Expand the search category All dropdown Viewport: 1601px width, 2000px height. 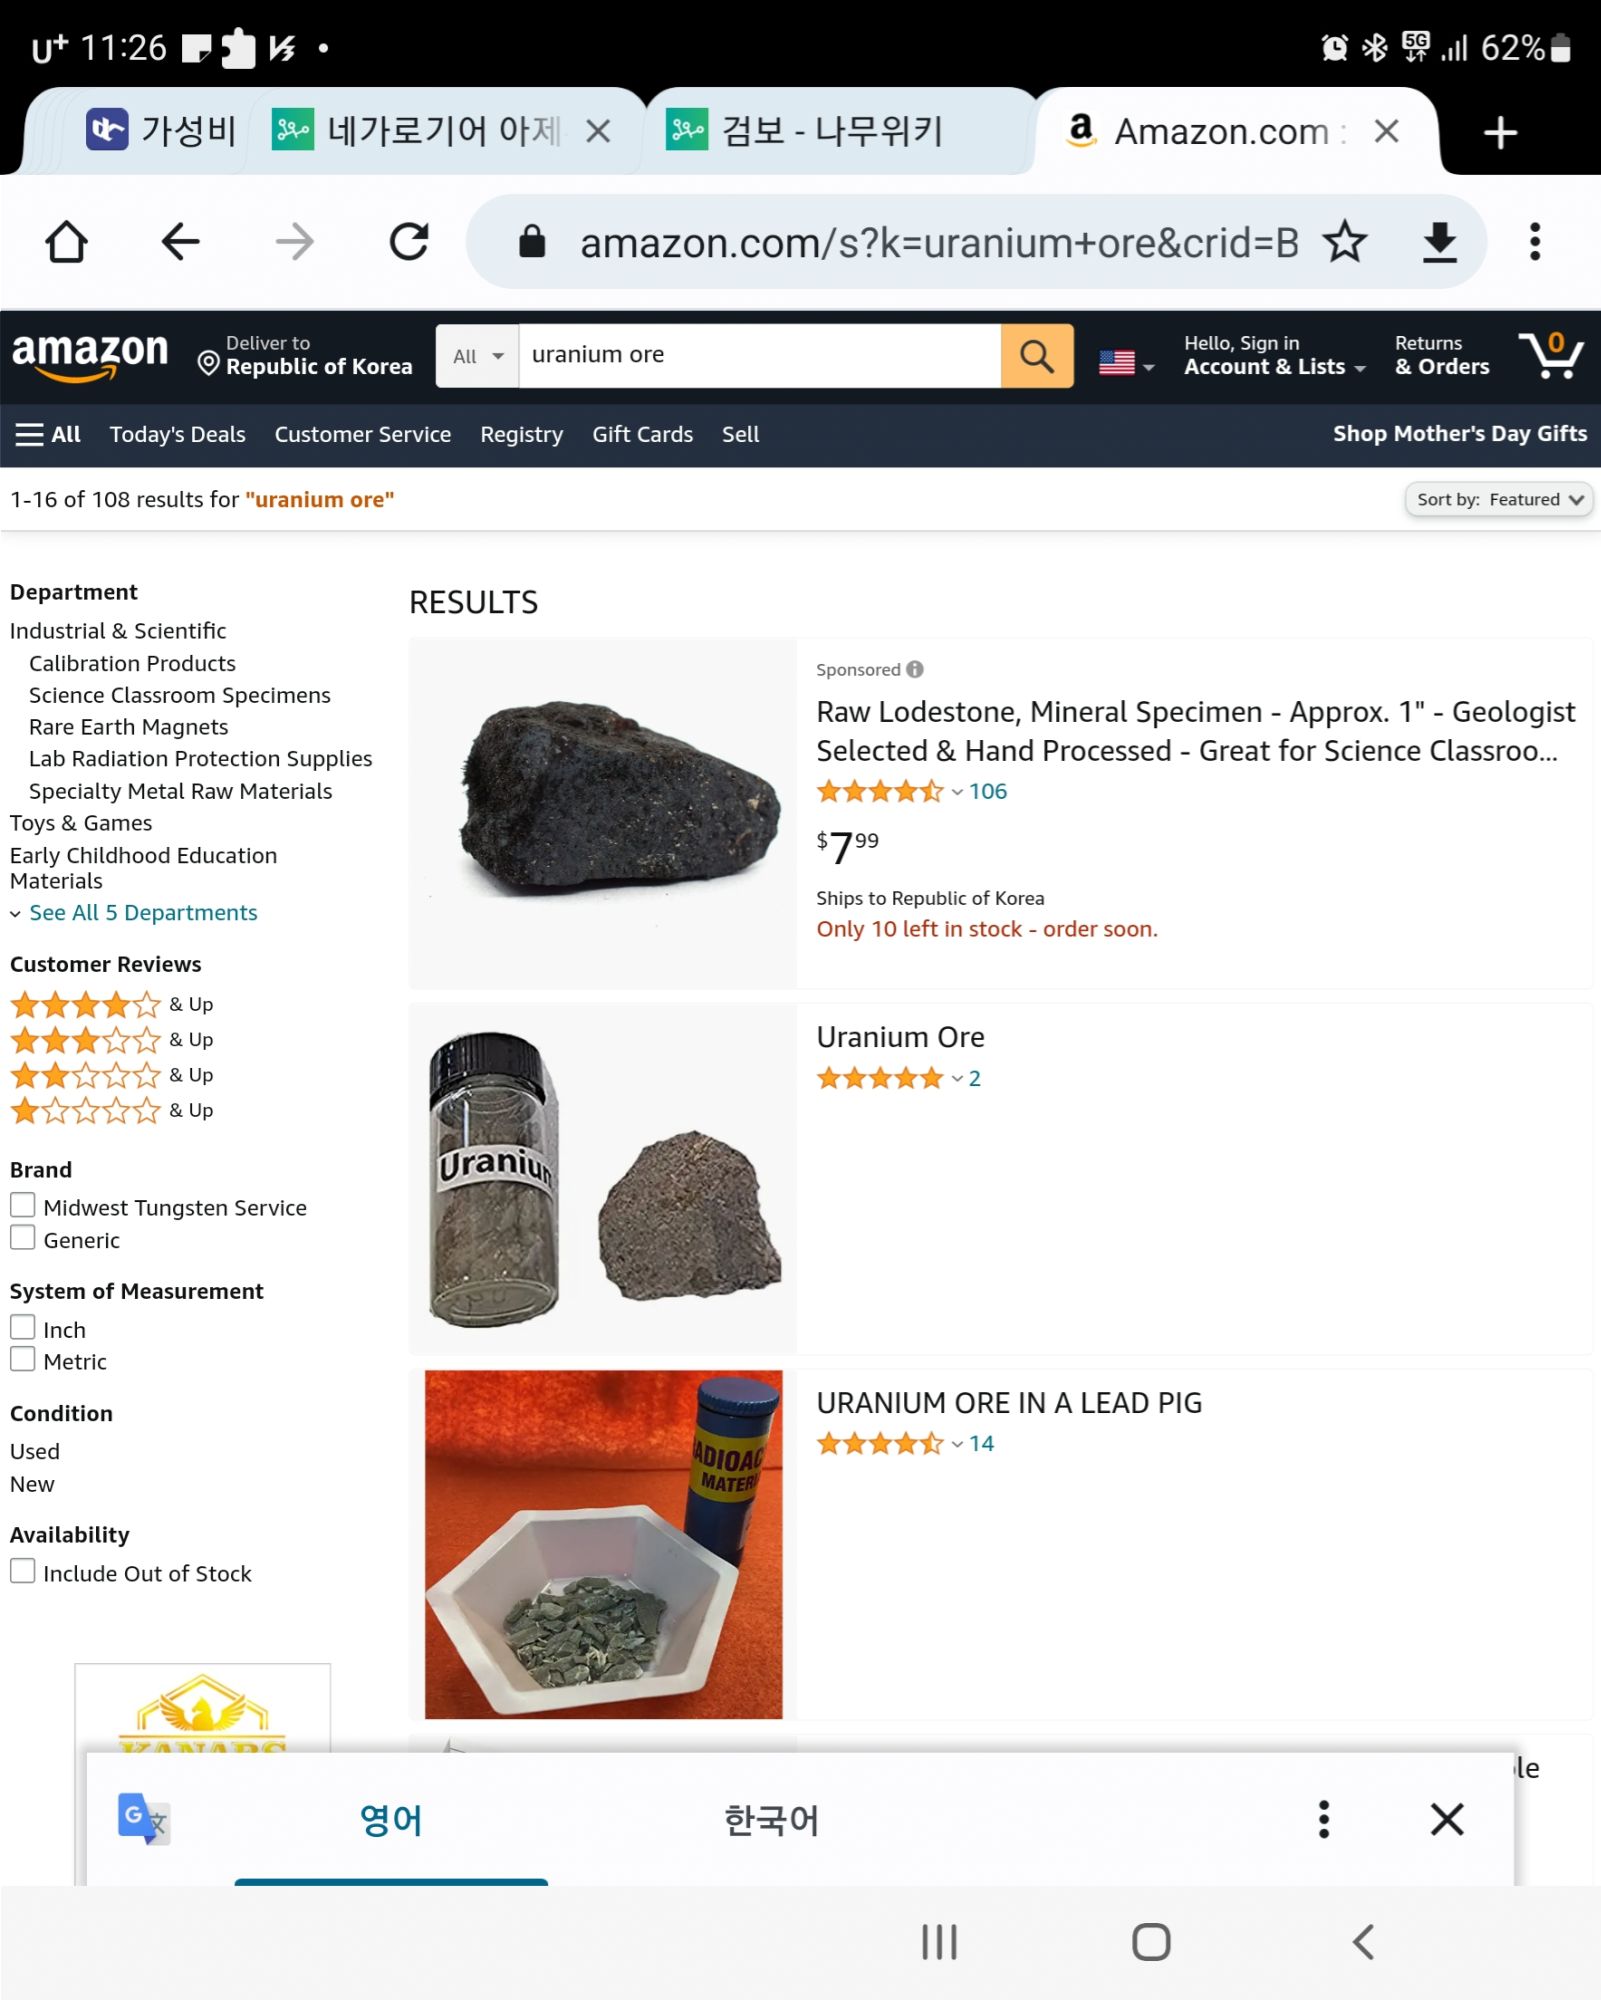[x=477, y=356]
